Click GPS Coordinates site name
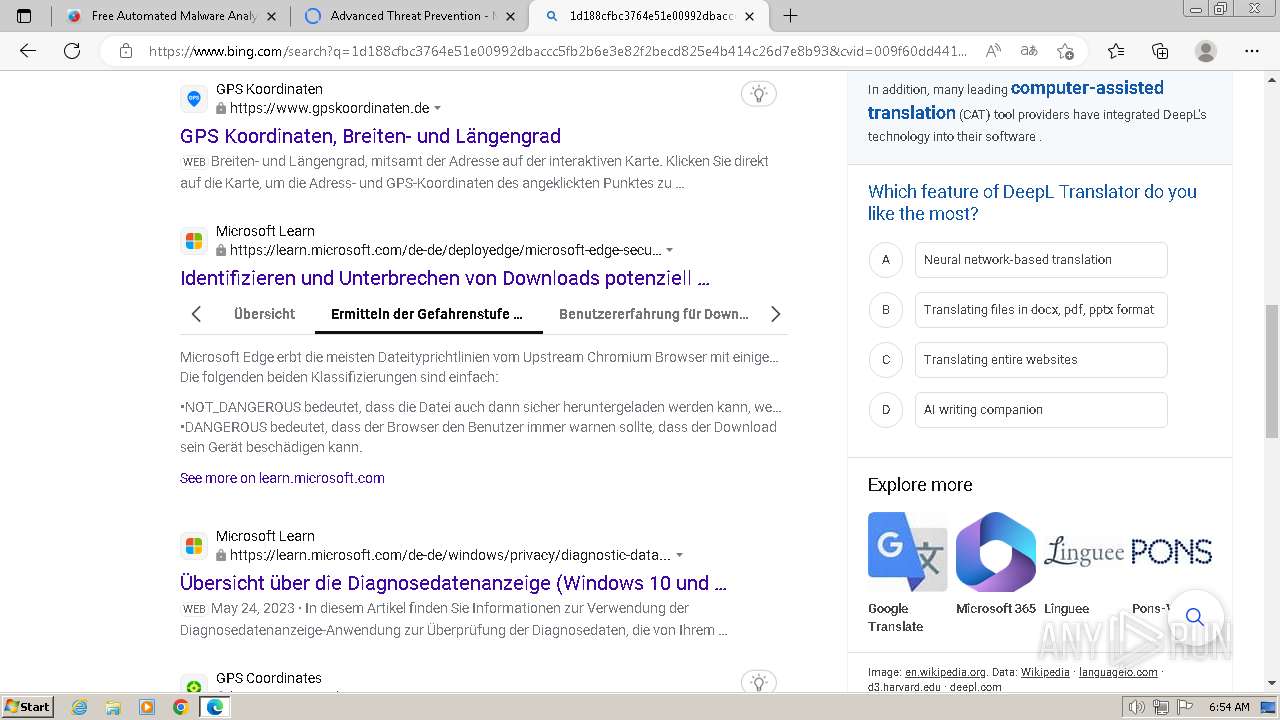The image size is (1280, 720). pos(269,678)
